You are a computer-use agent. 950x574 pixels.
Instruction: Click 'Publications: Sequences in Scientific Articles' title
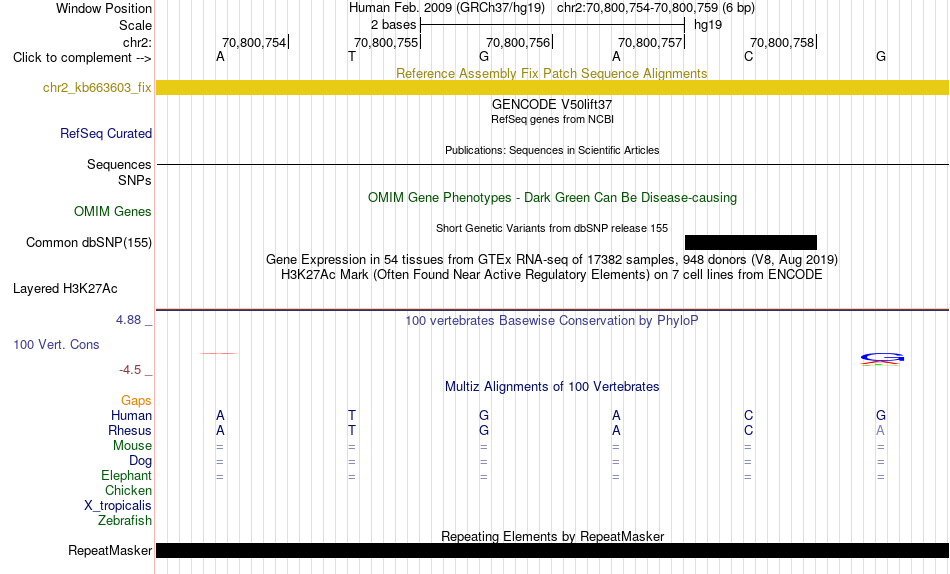click(x=552, y=150)
